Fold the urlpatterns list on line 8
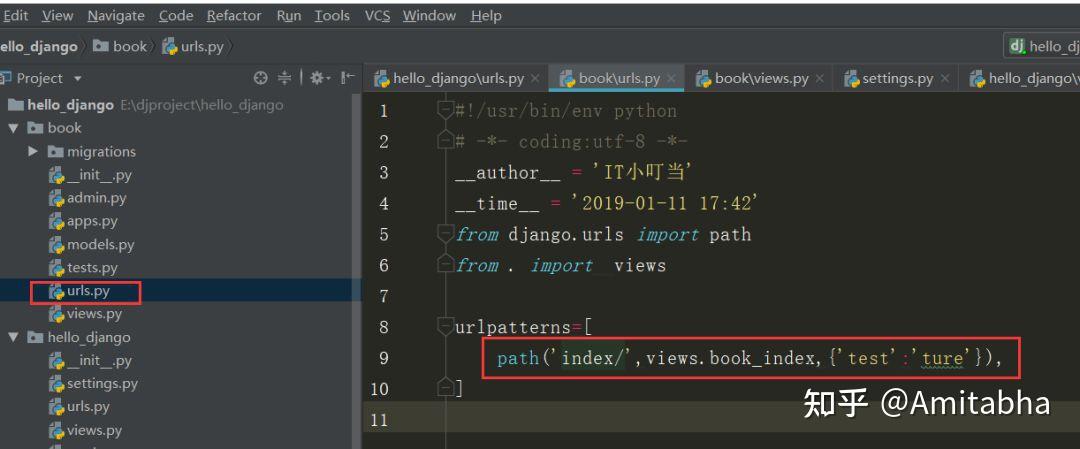 coord(446,327)
